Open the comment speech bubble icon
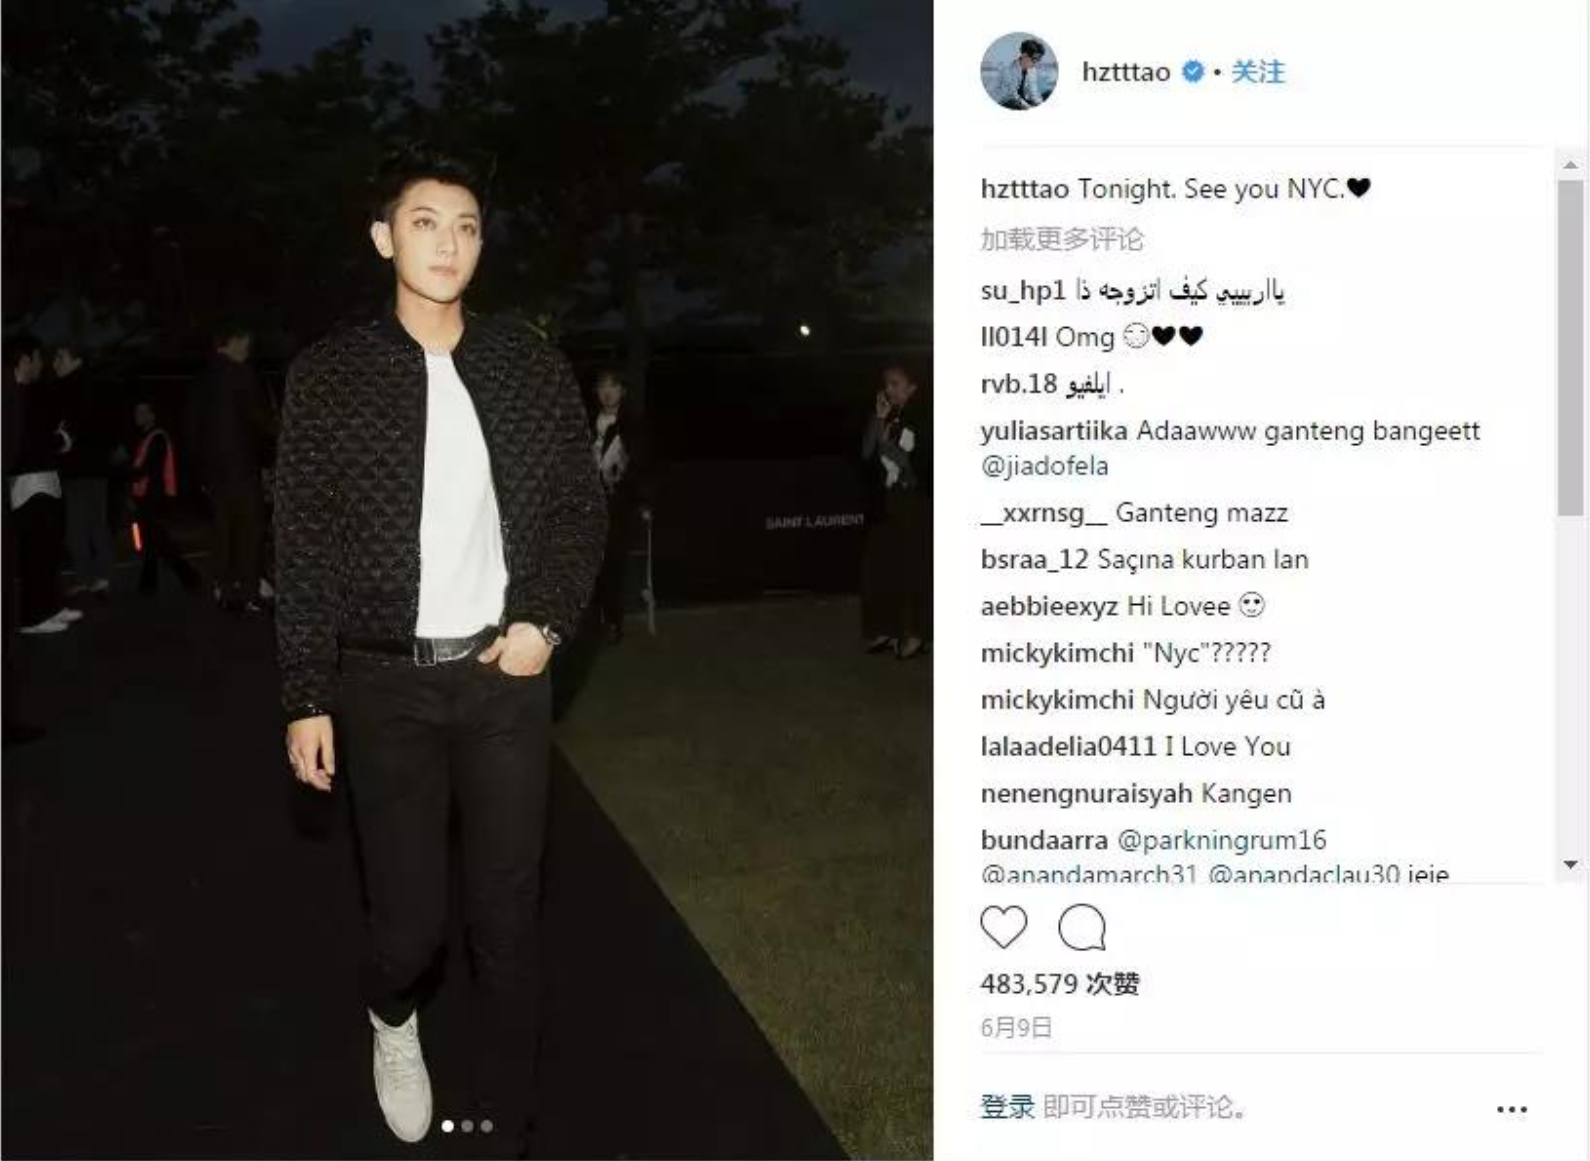 click(1082, 927)
